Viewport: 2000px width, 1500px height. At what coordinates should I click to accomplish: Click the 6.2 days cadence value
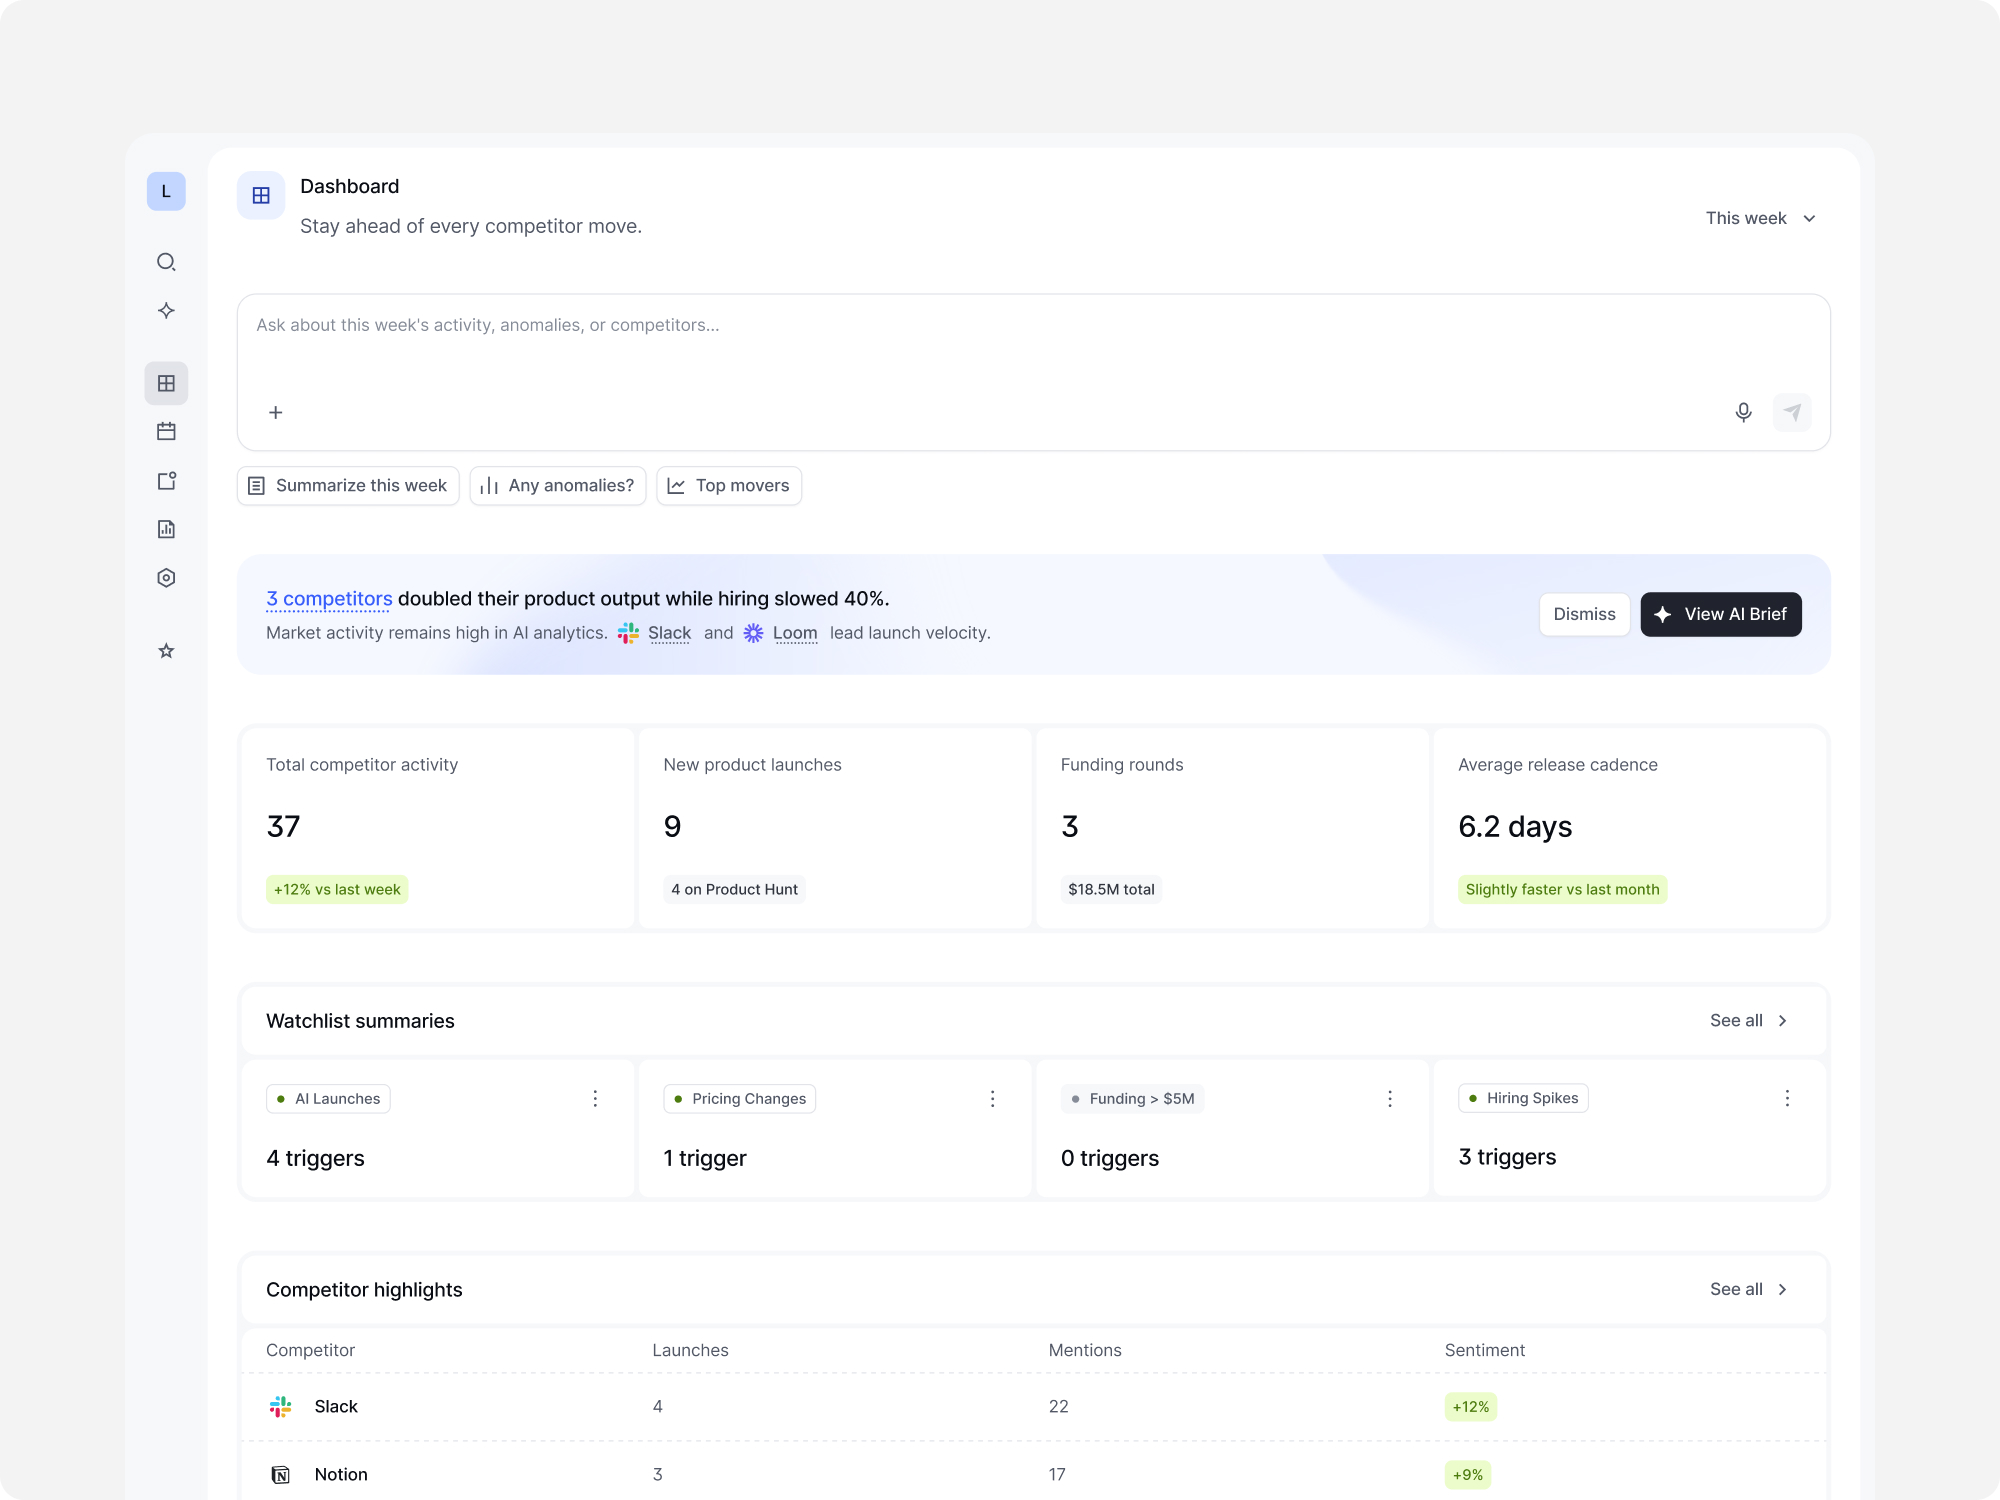tap(1515, 827)
